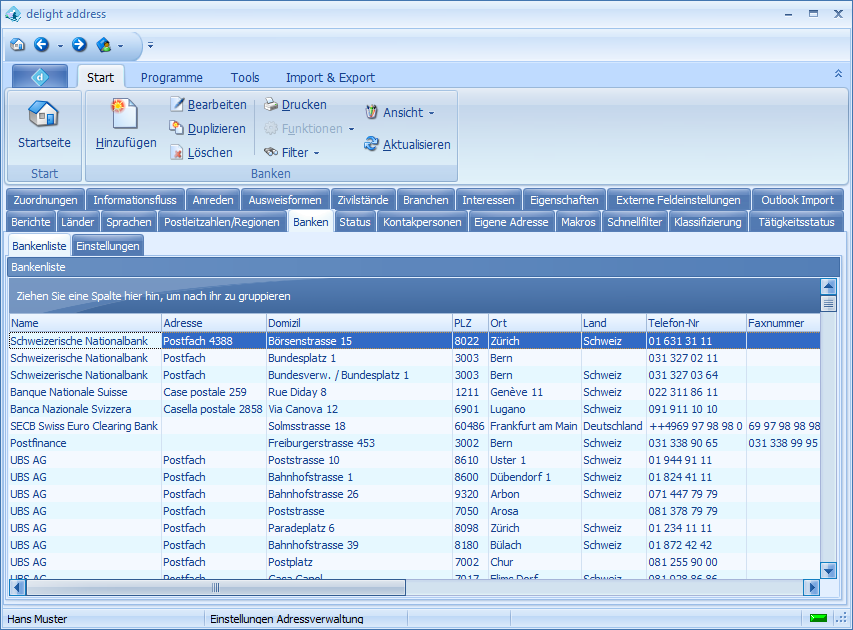This screenshot has height=630, width=853.
Task: Collapse the ribbon with the chevron
Action: coord(838,74)
